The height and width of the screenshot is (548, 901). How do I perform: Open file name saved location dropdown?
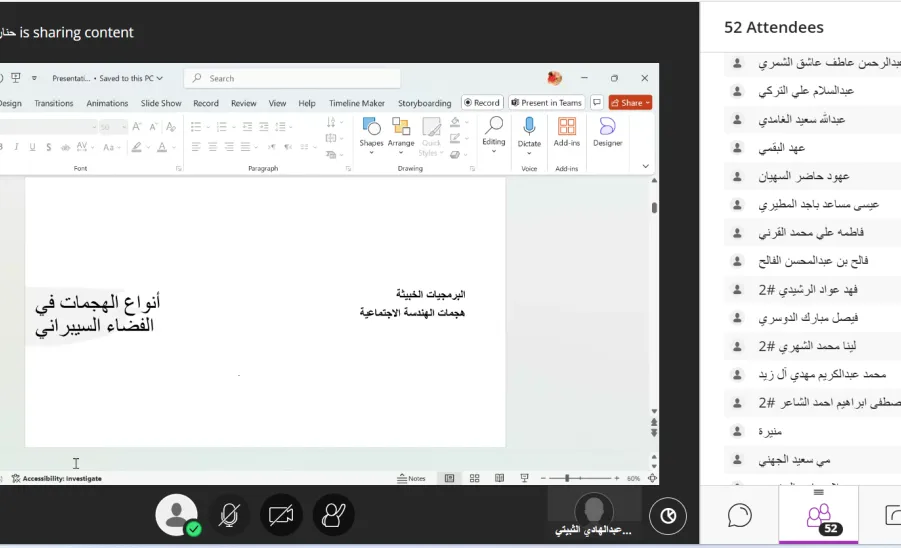(x=160, y=78)
